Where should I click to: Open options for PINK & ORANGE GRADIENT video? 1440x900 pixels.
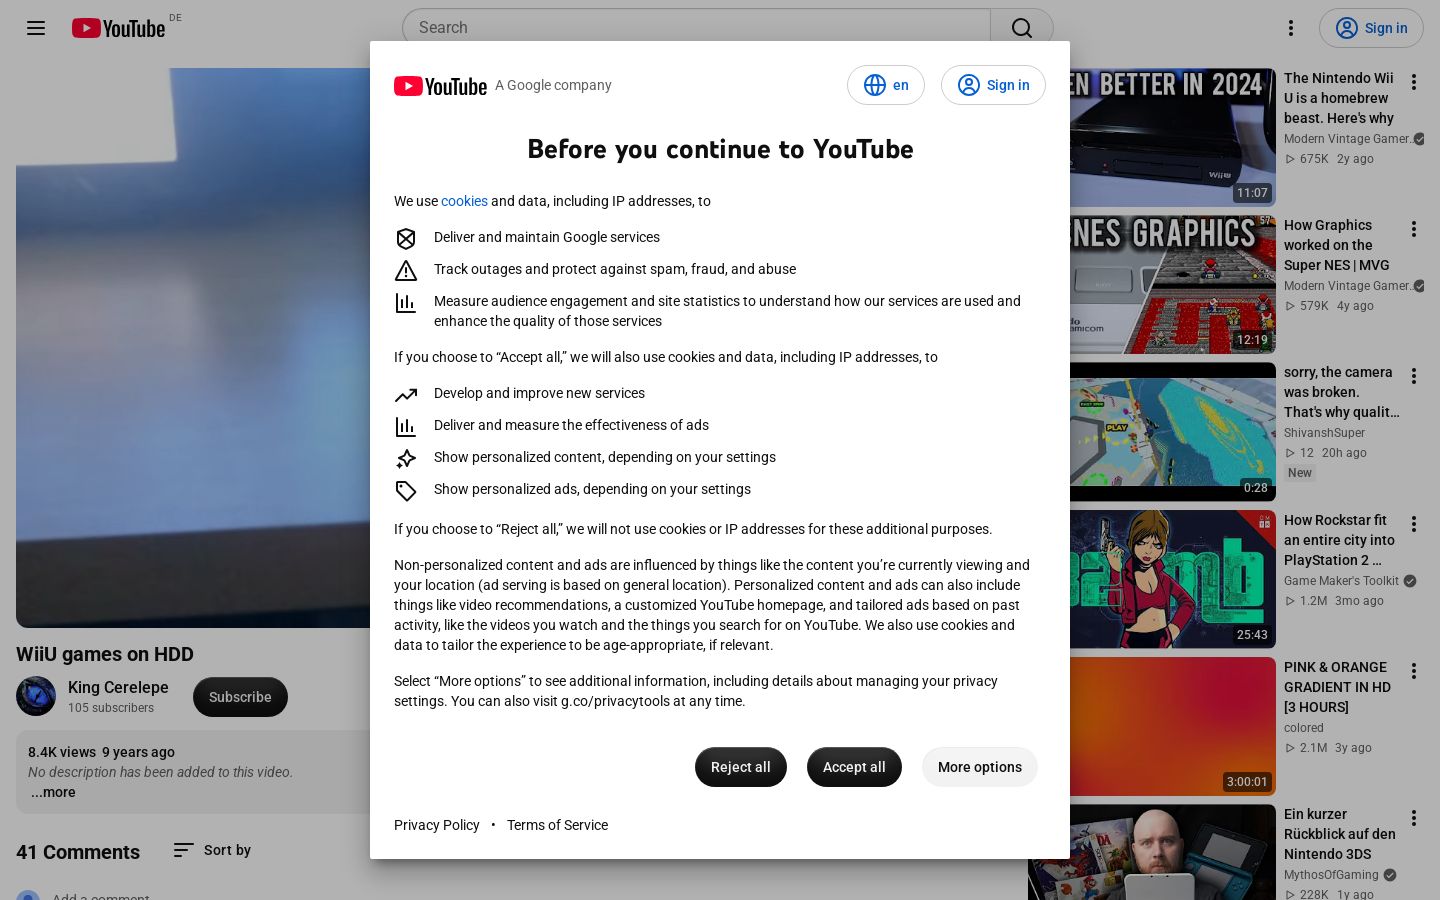[x=1414, y=671]
